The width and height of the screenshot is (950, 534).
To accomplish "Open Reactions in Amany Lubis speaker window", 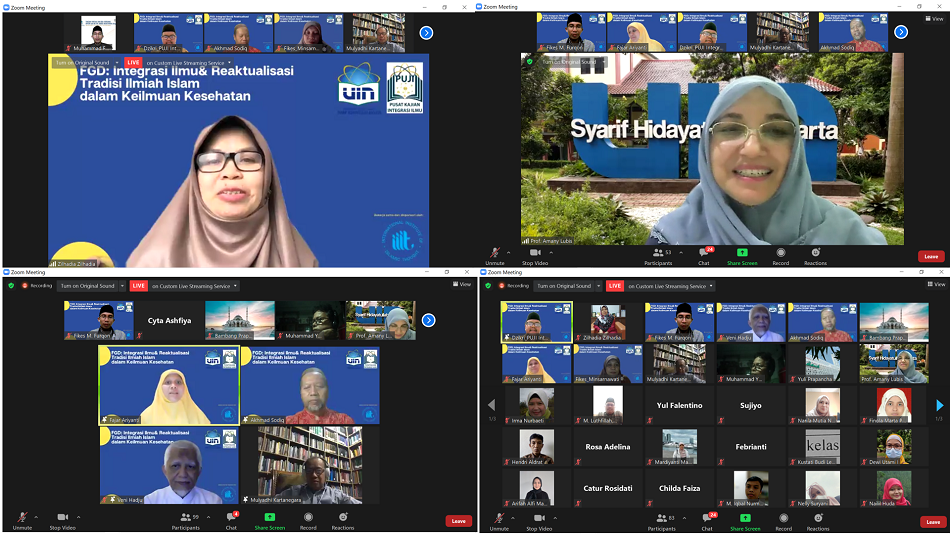I will 815,256.
